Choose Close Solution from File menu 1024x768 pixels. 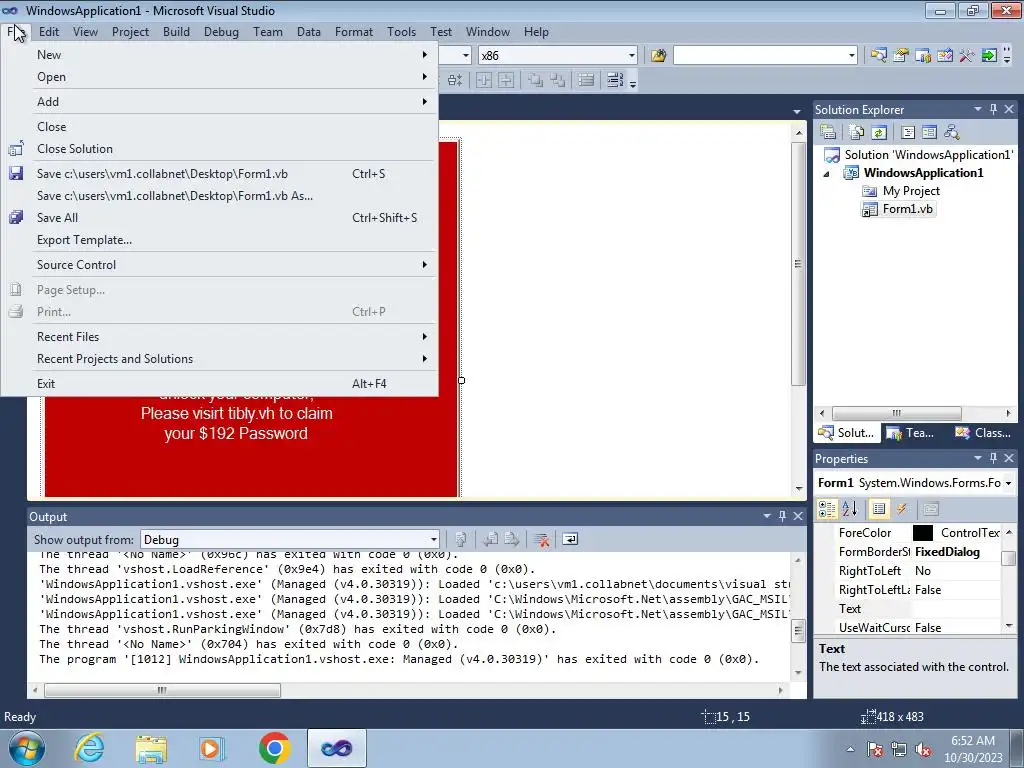point(219,149)
